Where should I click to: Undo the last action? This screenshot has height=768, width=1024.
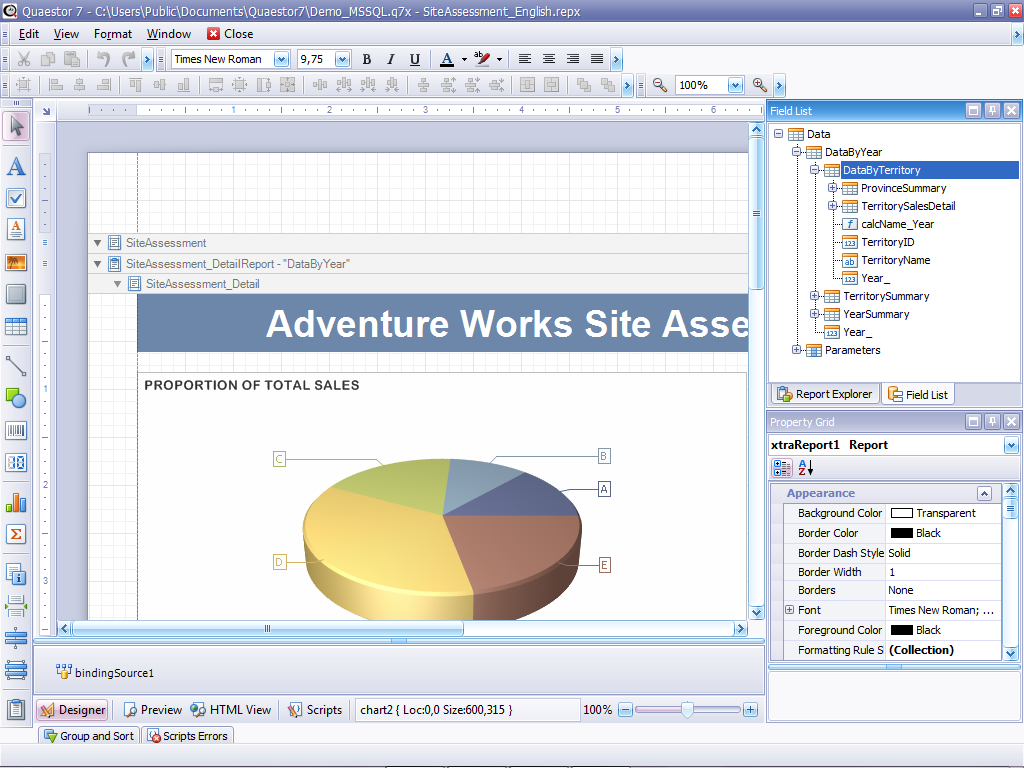(103, 59)
